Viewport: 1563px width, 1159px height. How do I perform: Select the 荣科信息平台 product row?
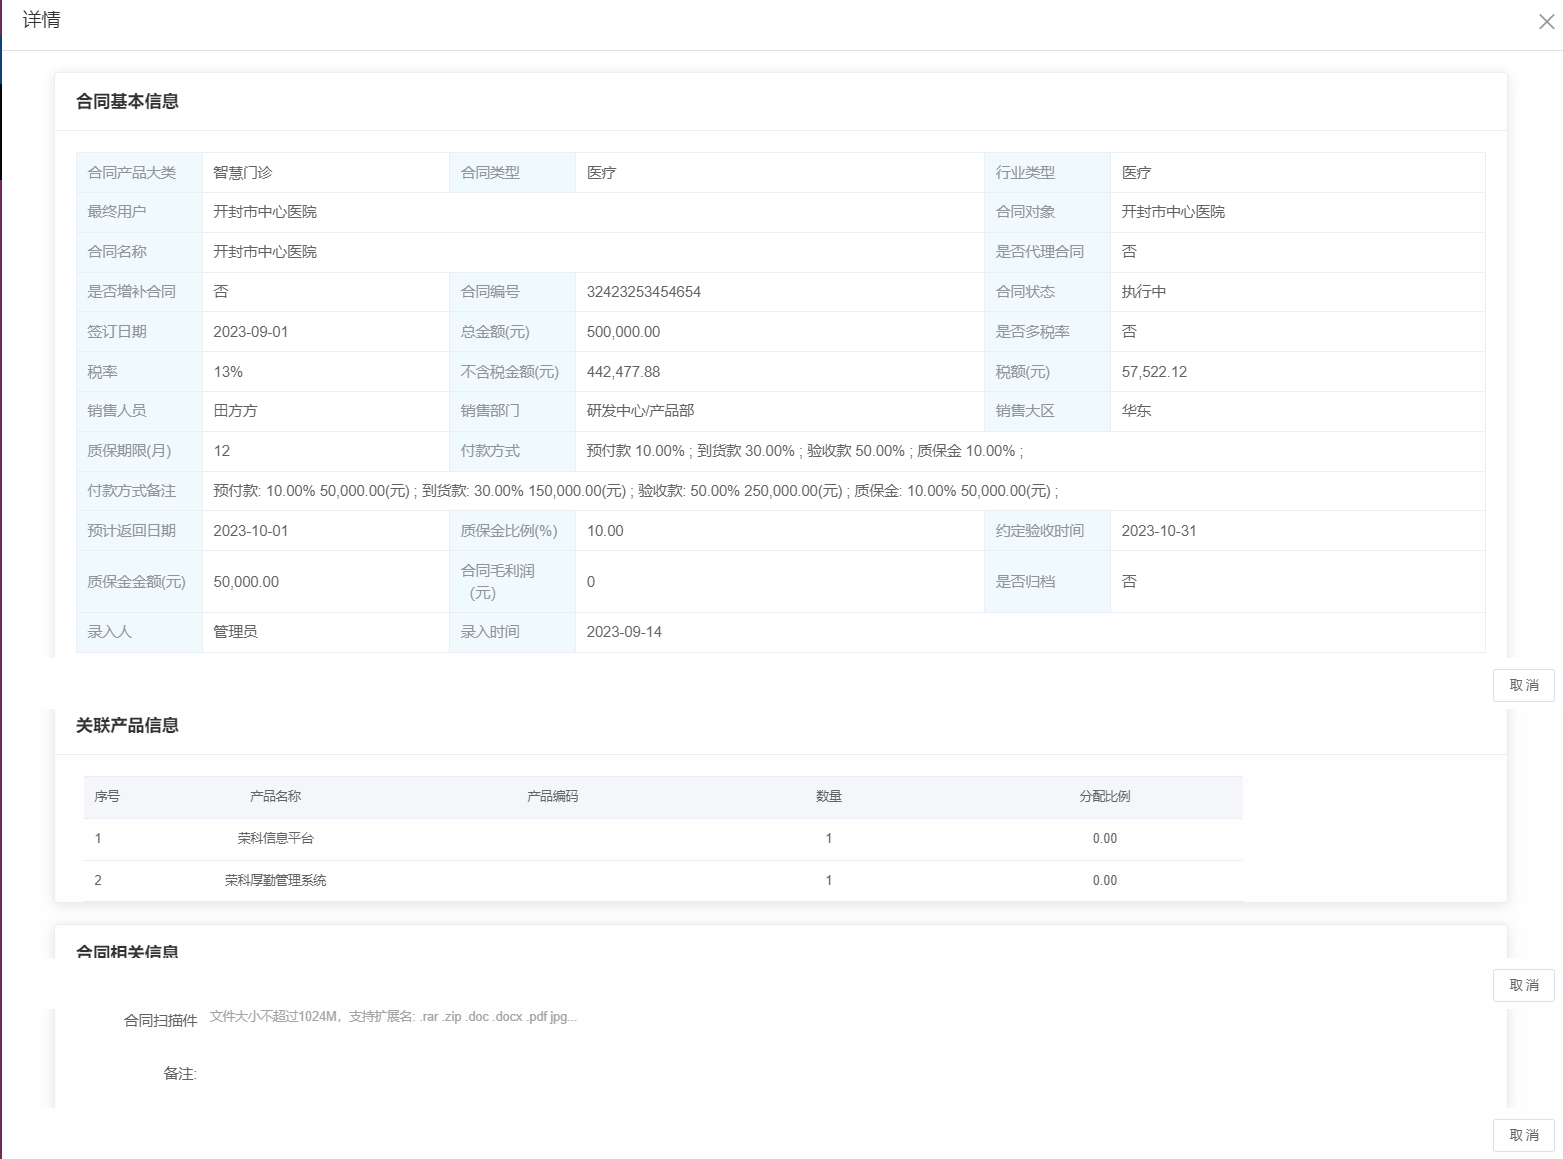tap(275, 839)
